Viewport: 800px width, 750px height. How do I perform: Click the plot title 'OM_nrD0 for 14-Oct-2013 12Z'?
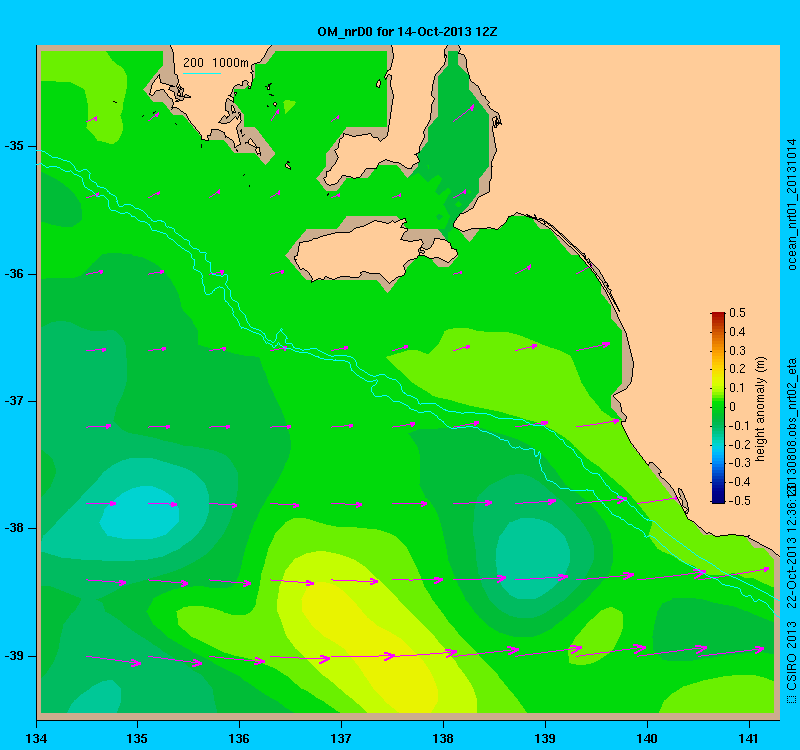tap(407, 32)
